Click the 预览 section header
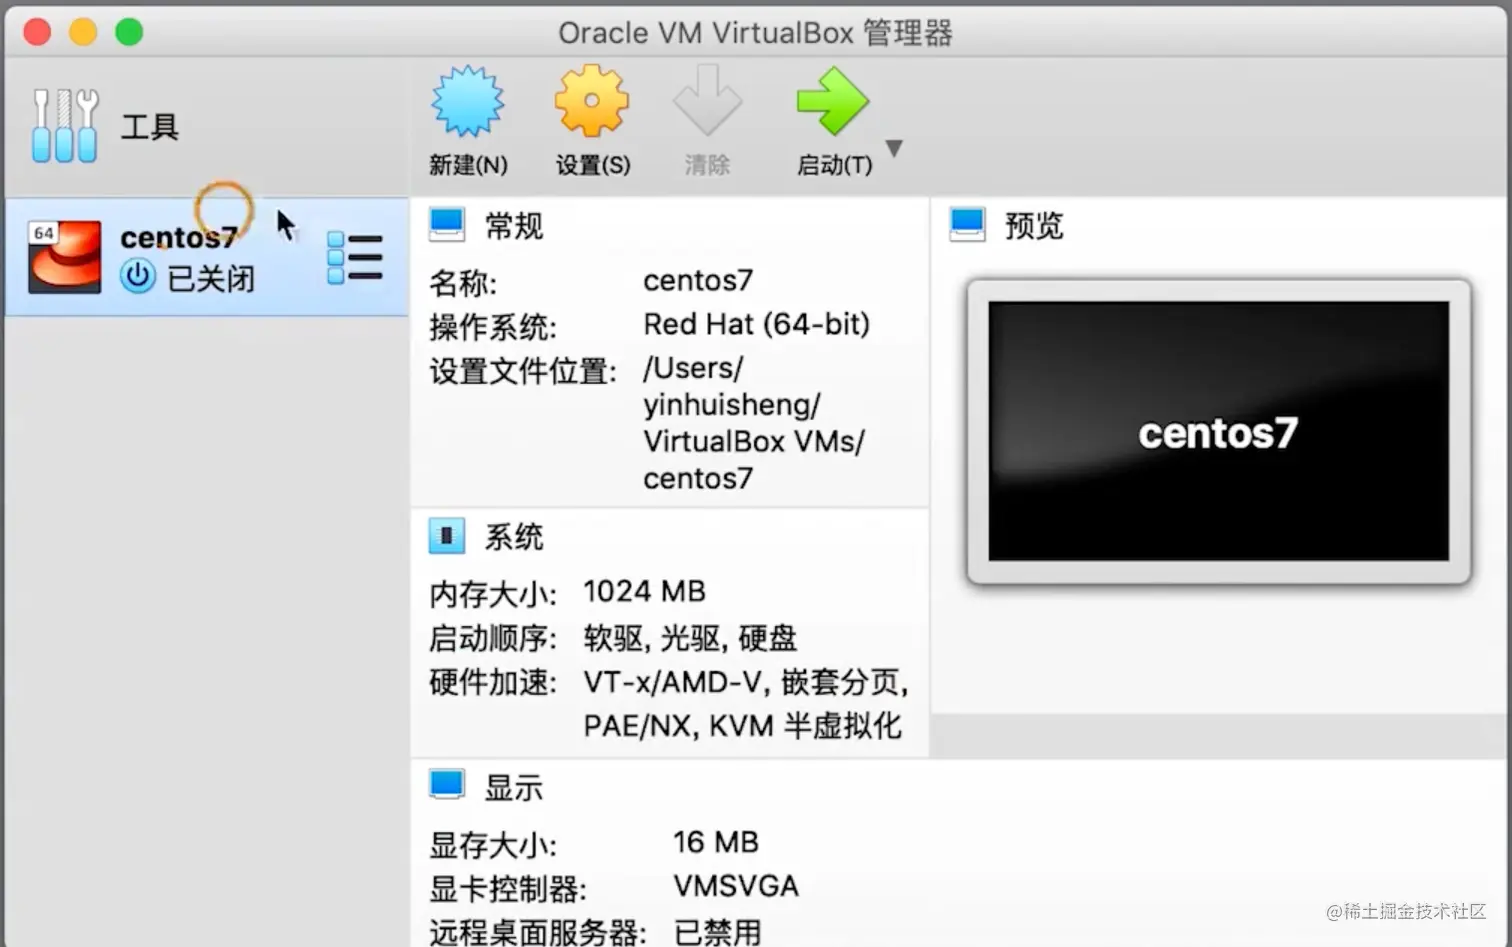The image size is (1512, 947). tap(1034, 226)
